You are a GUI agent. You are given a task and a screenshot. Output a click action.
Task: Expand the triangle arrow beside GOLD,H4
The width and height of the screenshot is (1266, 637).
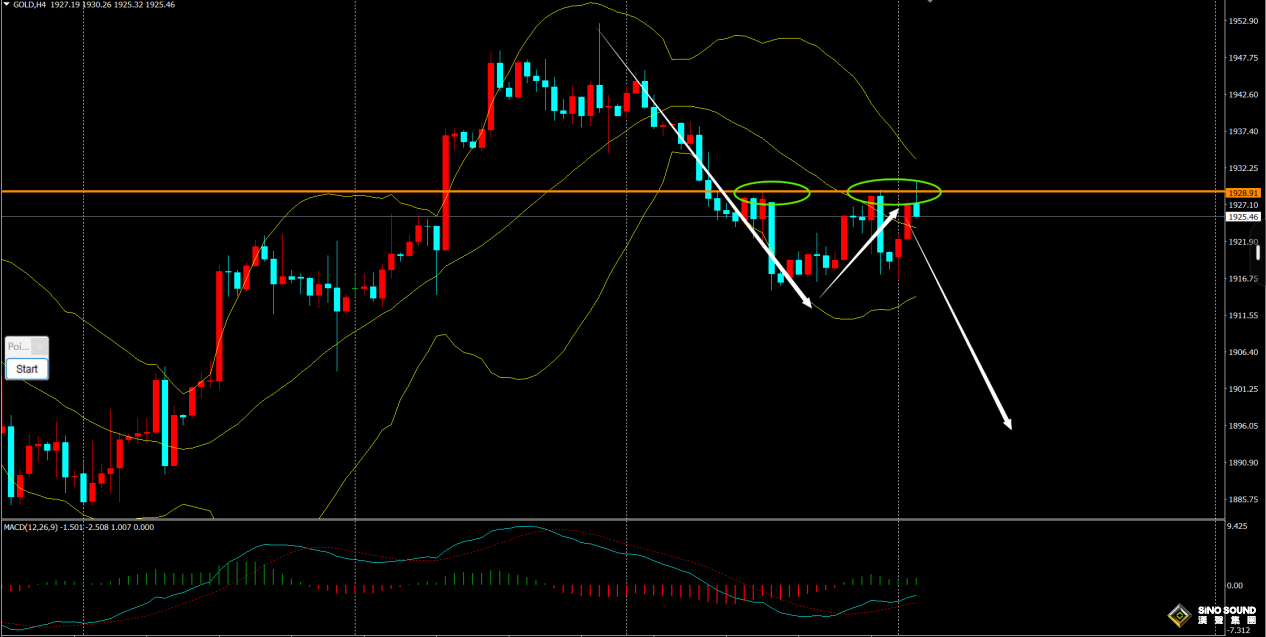5,5
